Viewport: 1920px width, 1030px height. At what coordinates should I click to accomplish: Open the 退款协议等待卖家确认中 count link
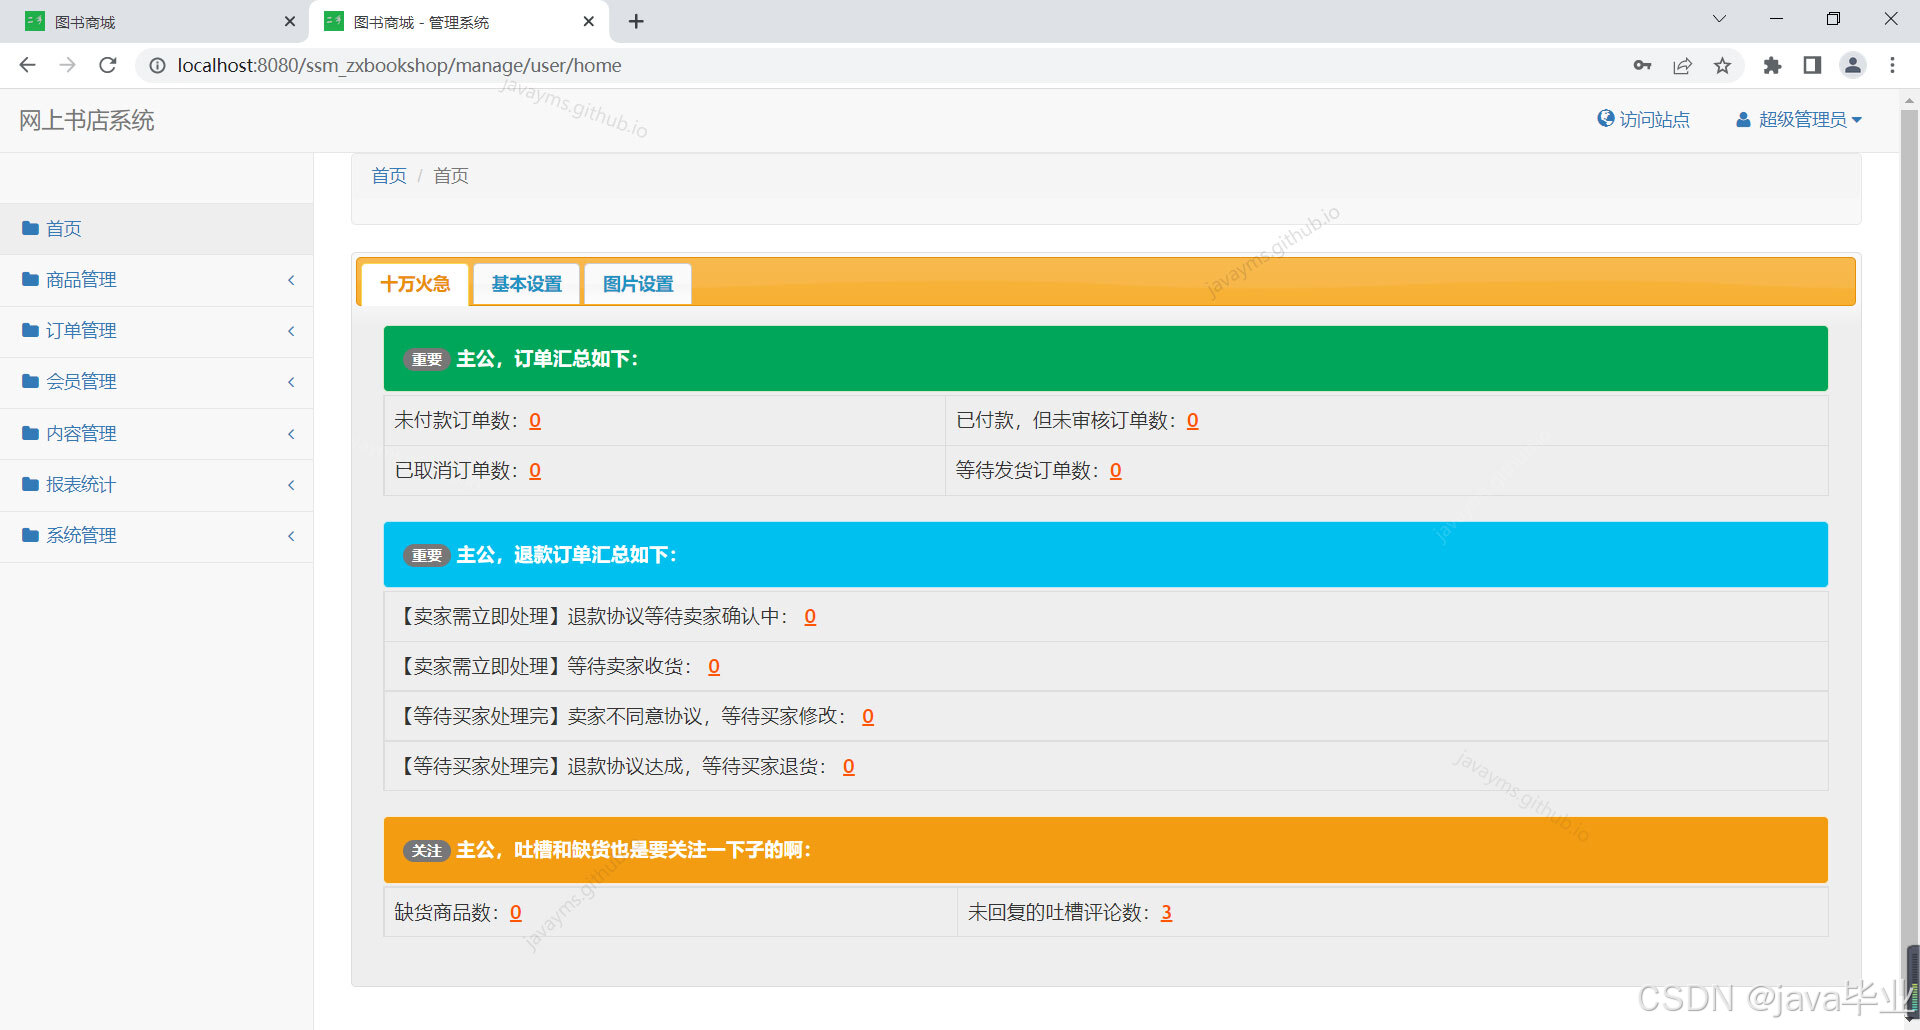[x=810, y=617]
